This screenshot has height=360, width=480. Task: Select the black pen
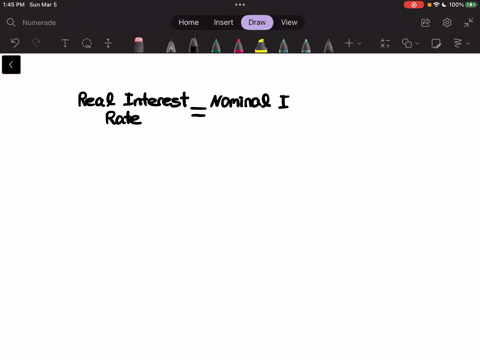click(x=193, y=45)
